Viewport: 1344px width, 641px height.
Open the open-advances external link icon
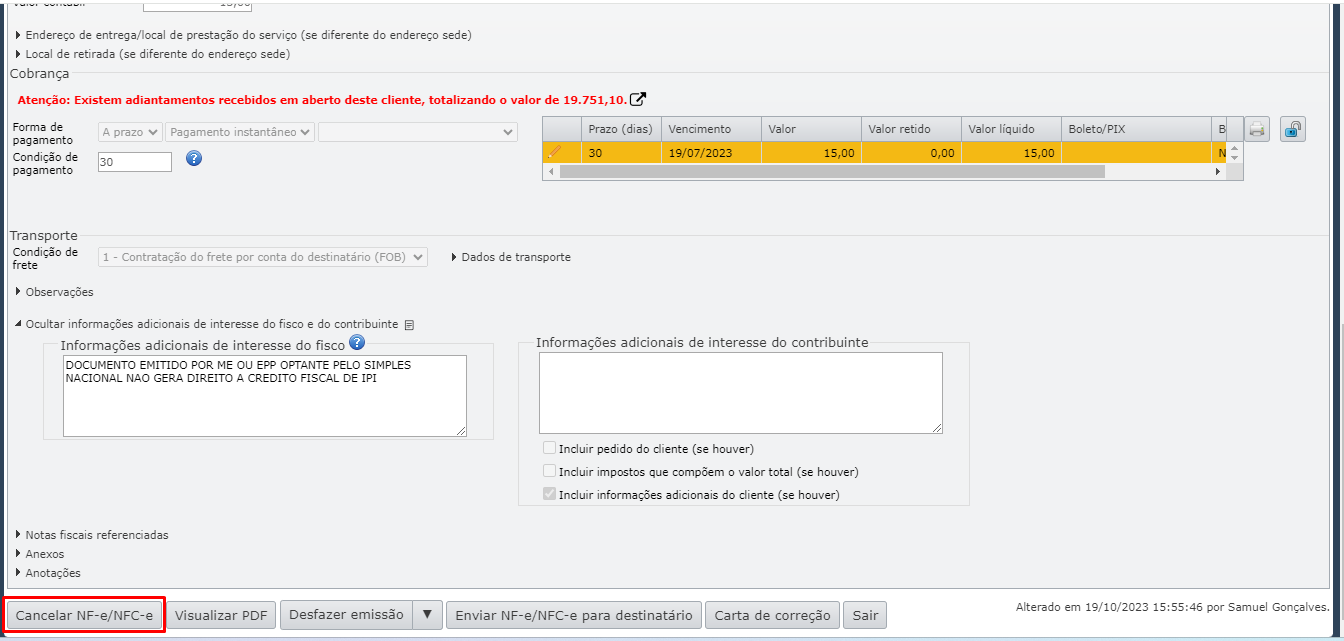coord(637,99)
